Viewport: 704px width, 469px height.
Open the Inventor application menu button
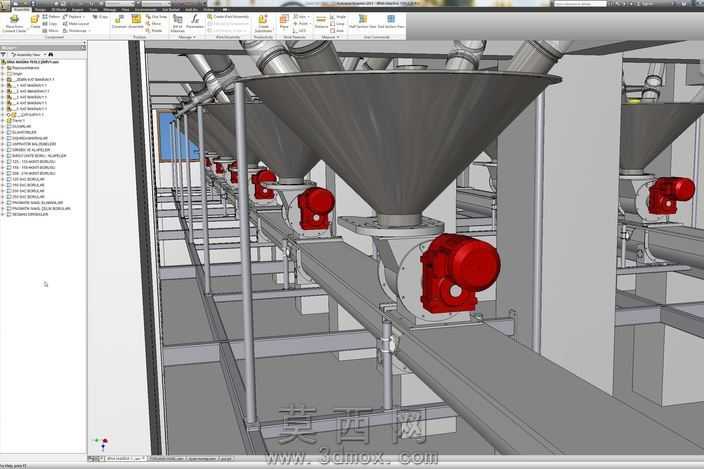coord(5,5)
